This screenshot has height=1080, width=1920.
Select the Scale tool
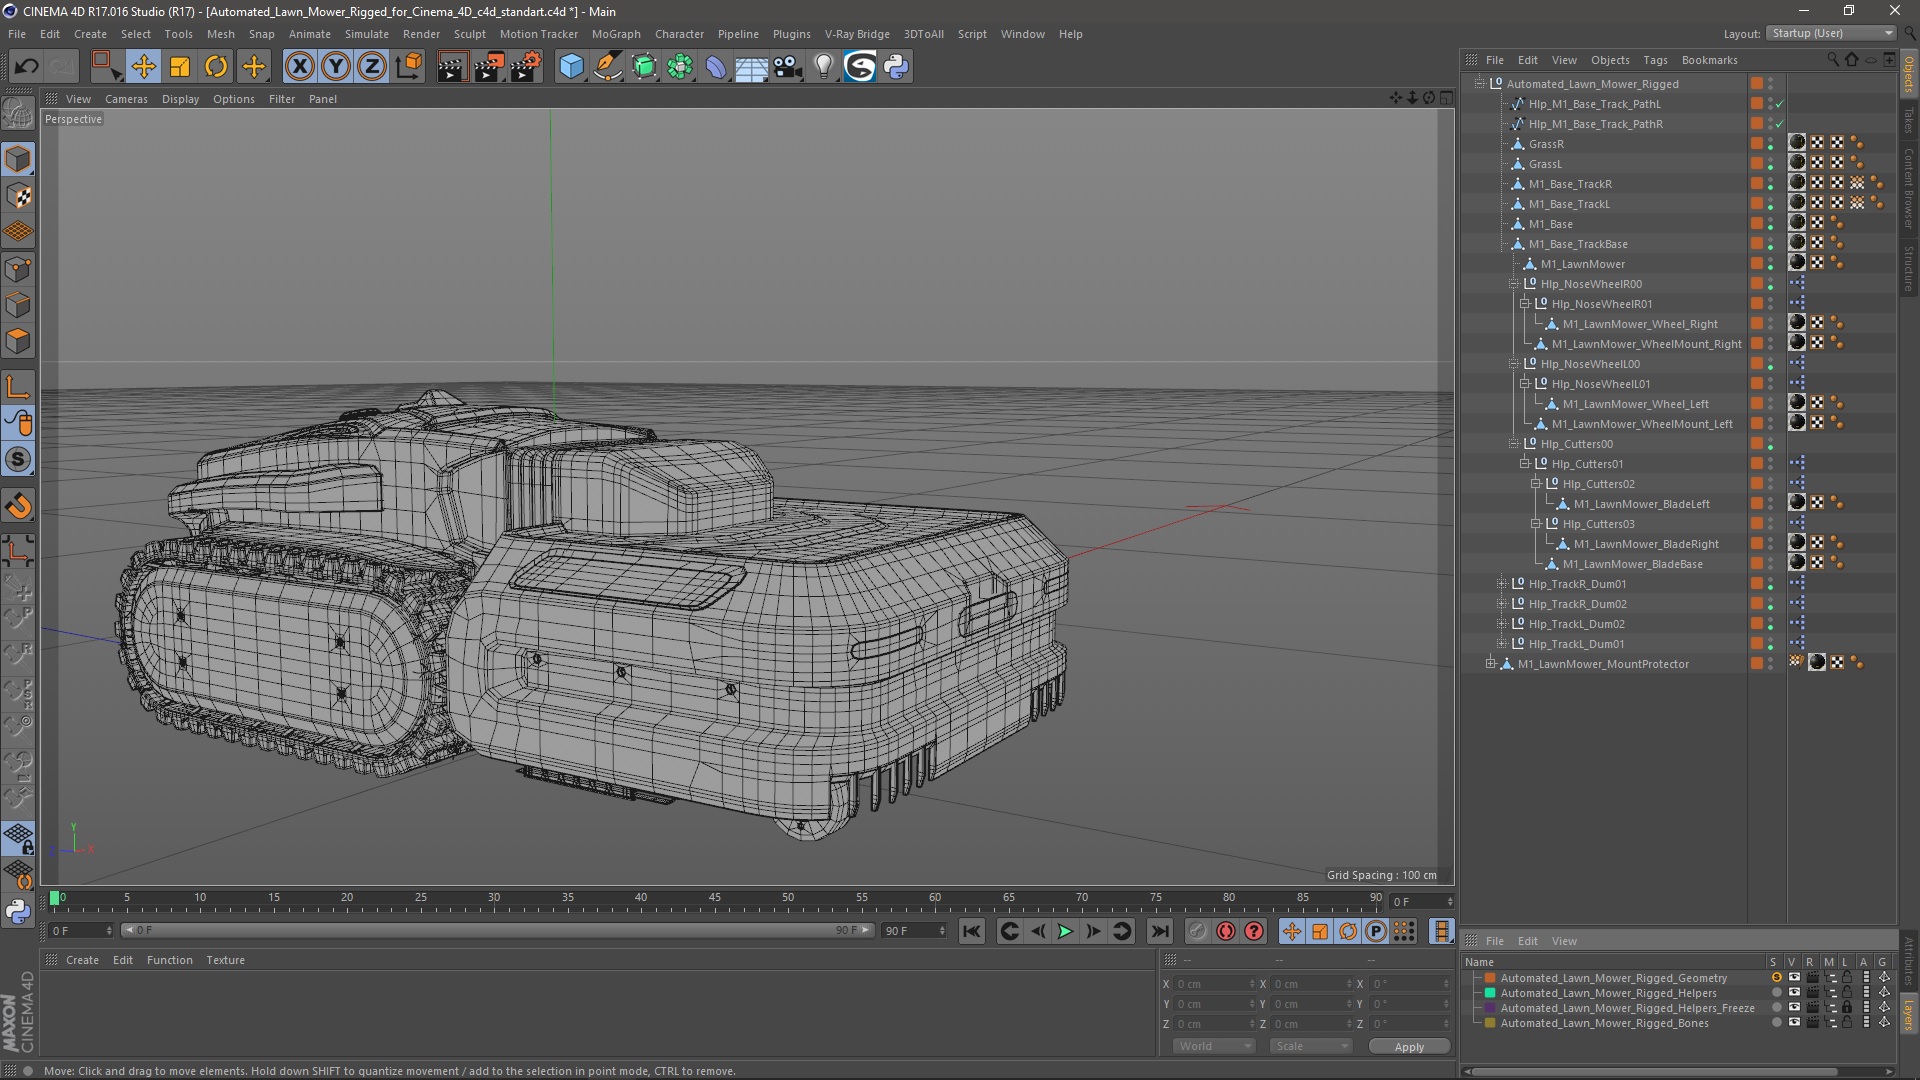pyautogui.click(x=180, y=67)
